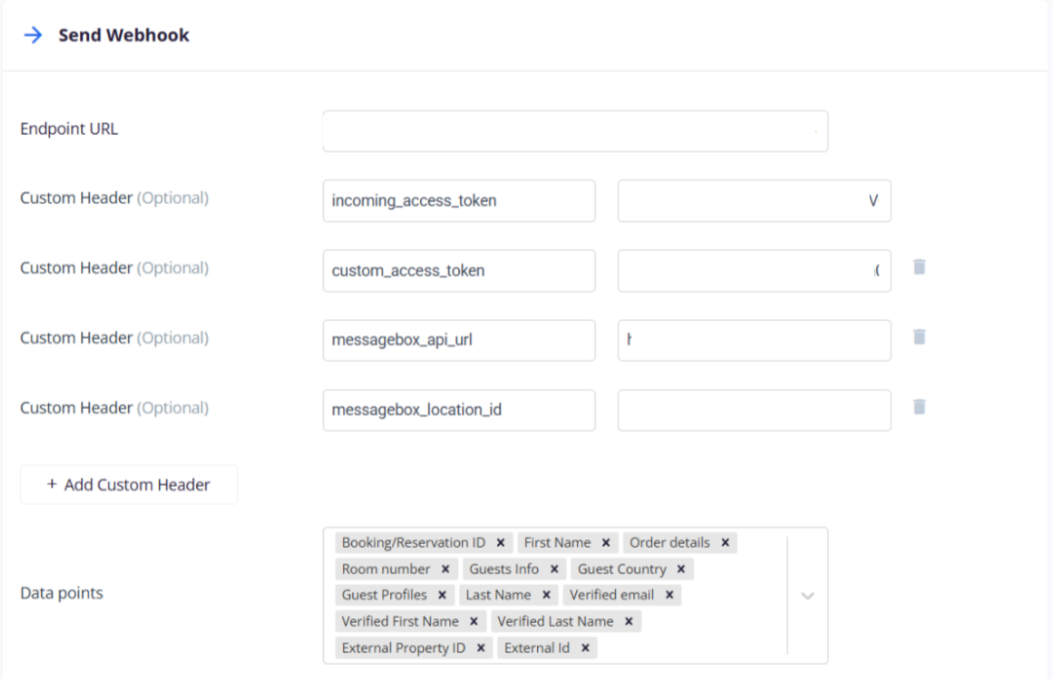Viewport: 1053px width, 679px height.
Task: Expand the Data points dropdown chevron
Action: click(x=807, y=596)
